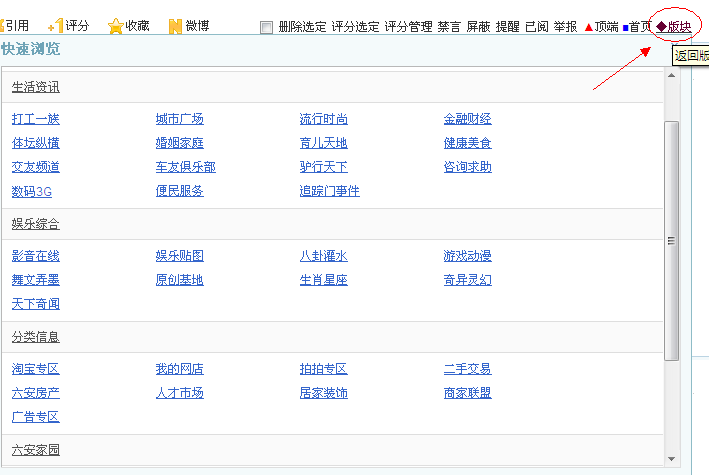The width and height of the screenshot is (709, 475).
Task: Visit the 广告专区 board
Action: (36, 417)
